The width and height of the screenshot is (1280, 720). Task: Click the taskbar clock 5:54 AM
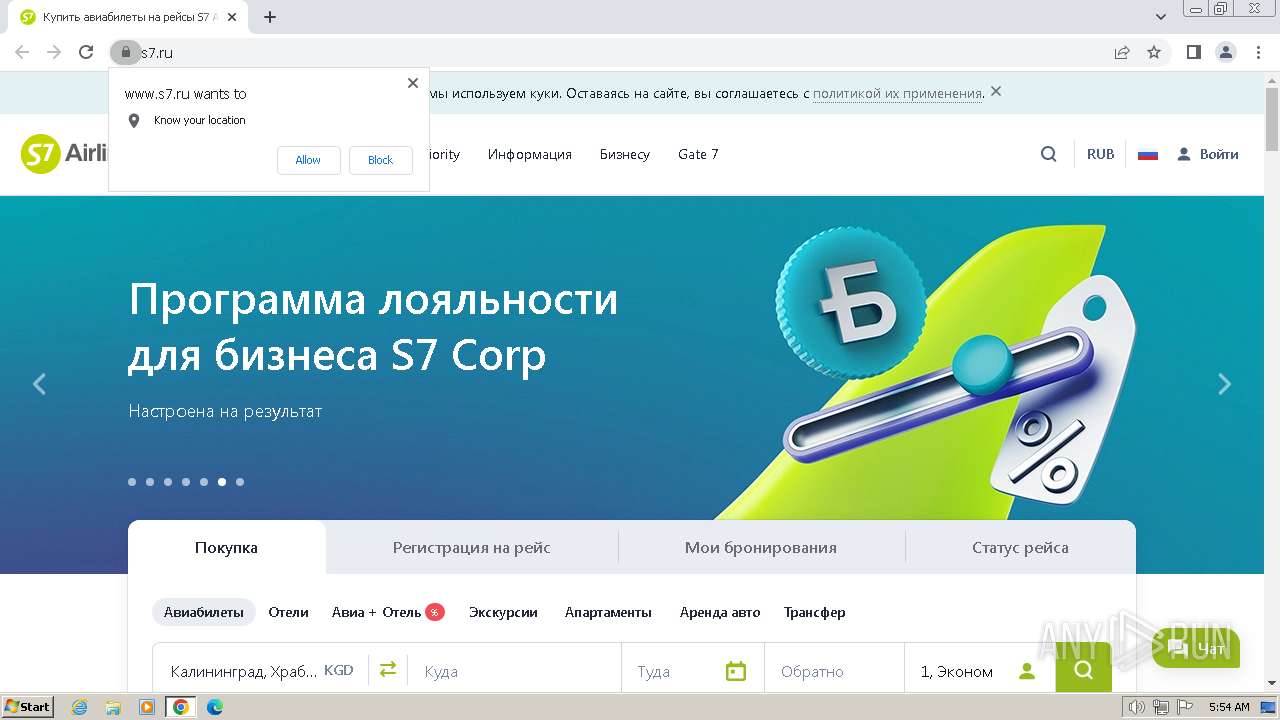[1229, 707]
